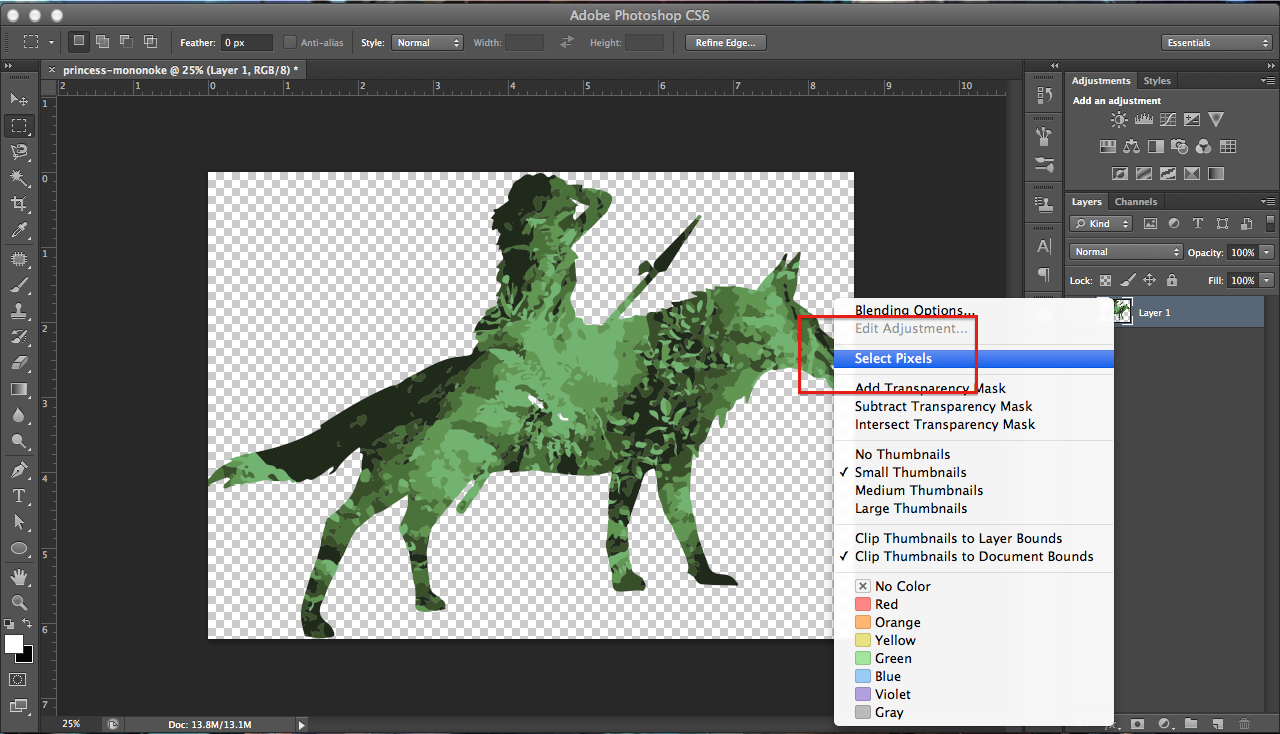This screenshot has height=734, width=1280.
Task: Open the Fill slider dropdown arrow
Action: click(1267, 281)
